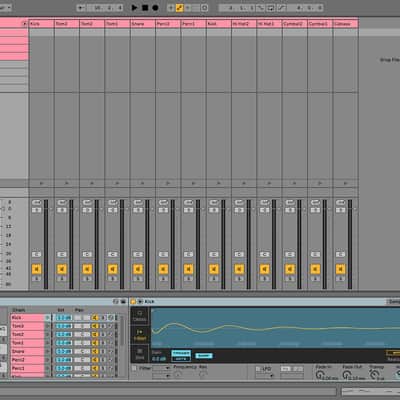Adjust the Fade Out knob
Screen dimensions: 400x400
[347, 375]
